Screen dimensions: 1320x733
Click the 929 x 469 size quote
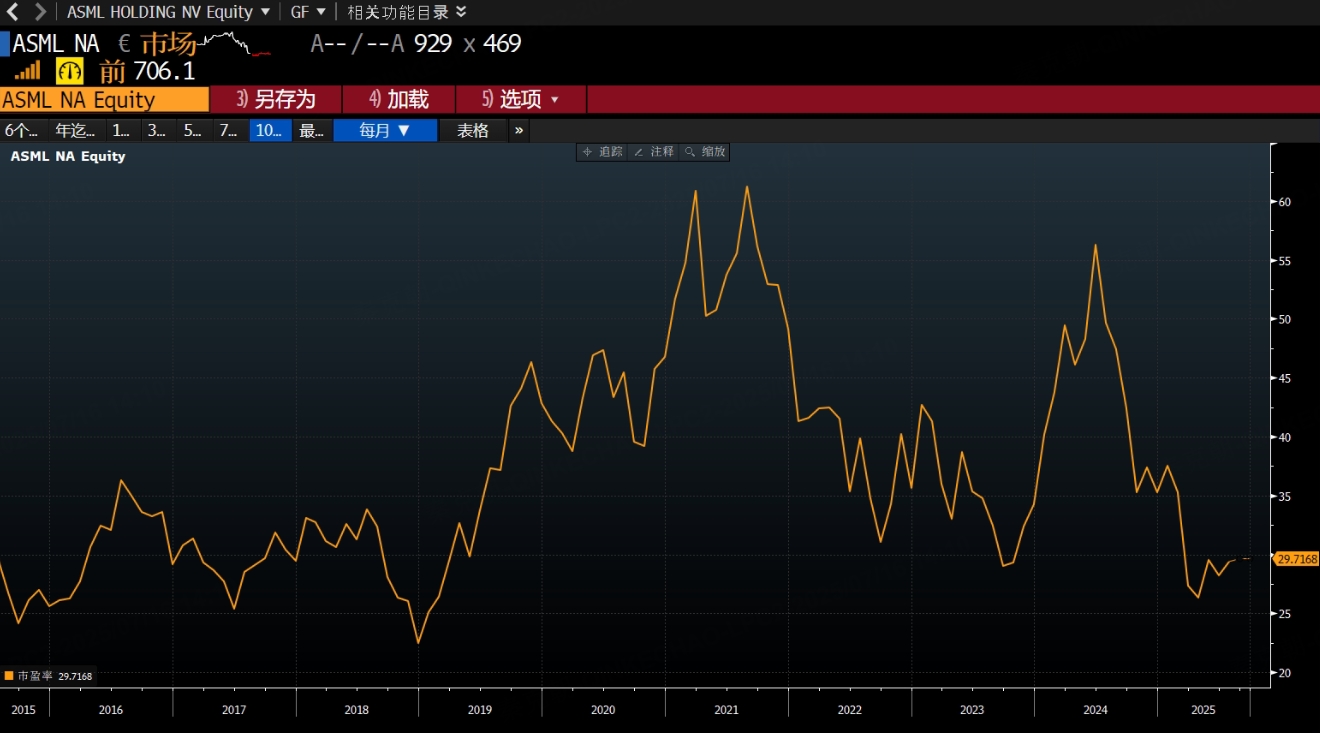(x=468, y=43)
